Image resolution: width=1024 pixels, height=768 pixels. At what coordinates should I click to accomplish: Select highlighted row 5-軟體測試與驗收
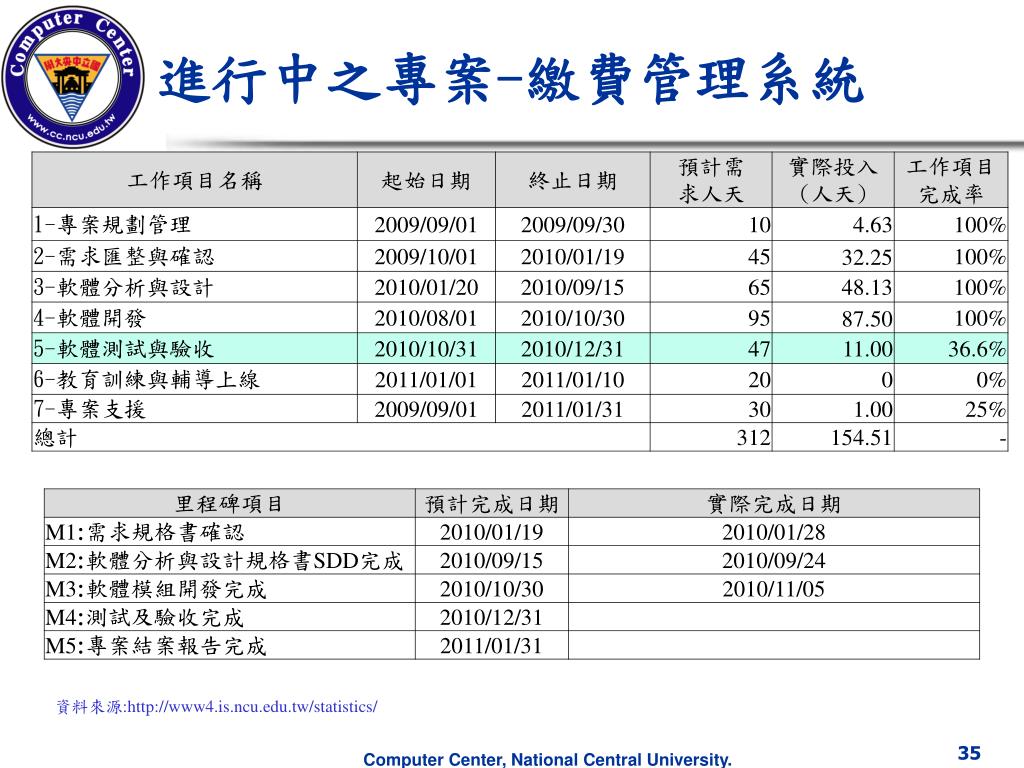(520, 349)
